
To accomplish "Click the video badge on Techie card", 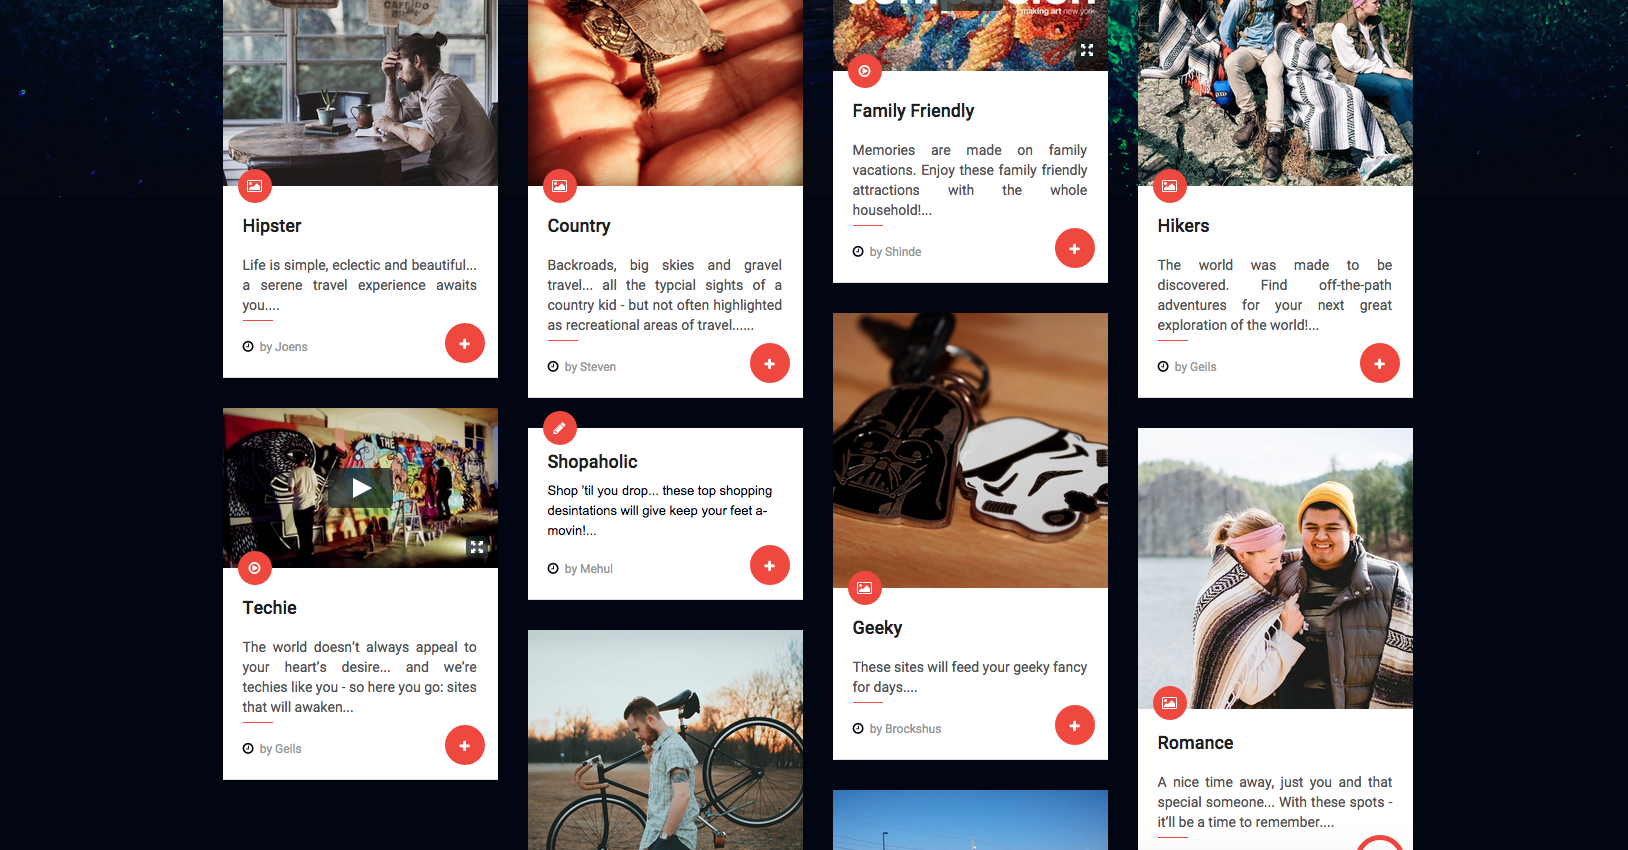I will tap(254, 568).
